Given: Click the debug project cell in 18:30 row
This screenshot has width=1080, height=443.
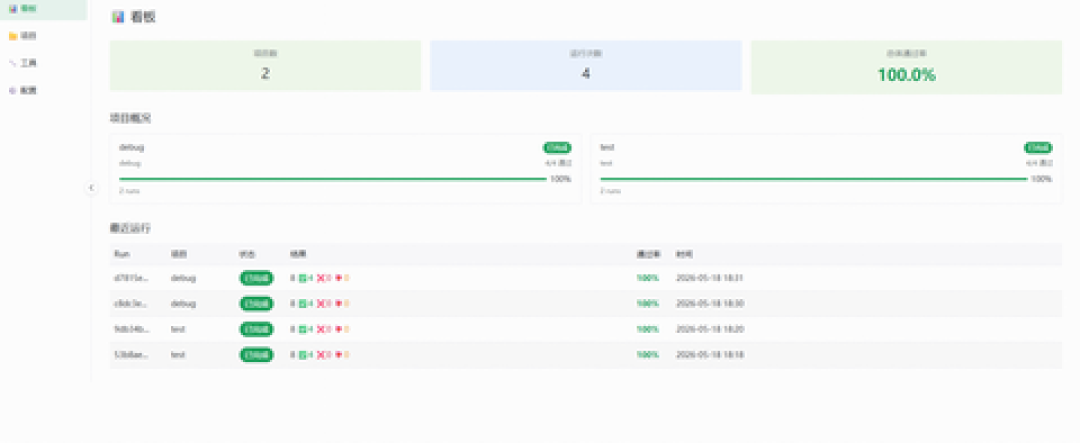Looking at the screenshot, I should pyautogui.click(x=183, y=304).
